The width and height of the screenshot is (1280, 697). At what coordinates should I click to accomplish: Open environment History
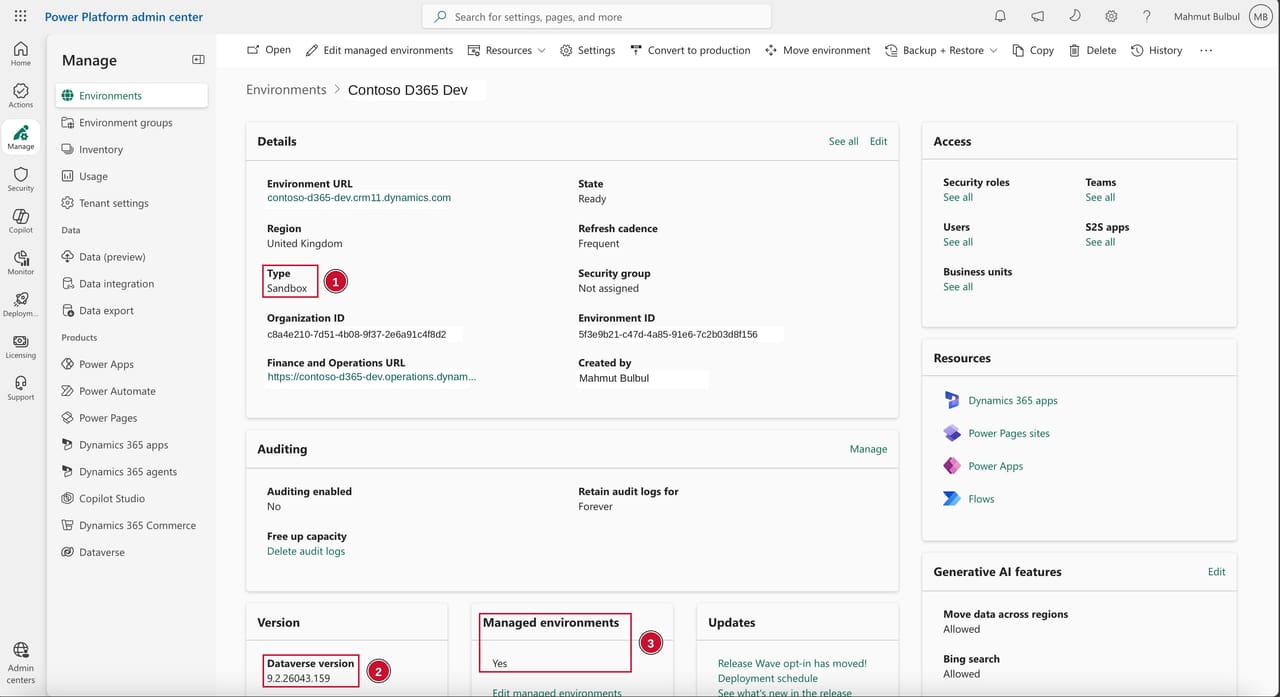click(1156, 50)
